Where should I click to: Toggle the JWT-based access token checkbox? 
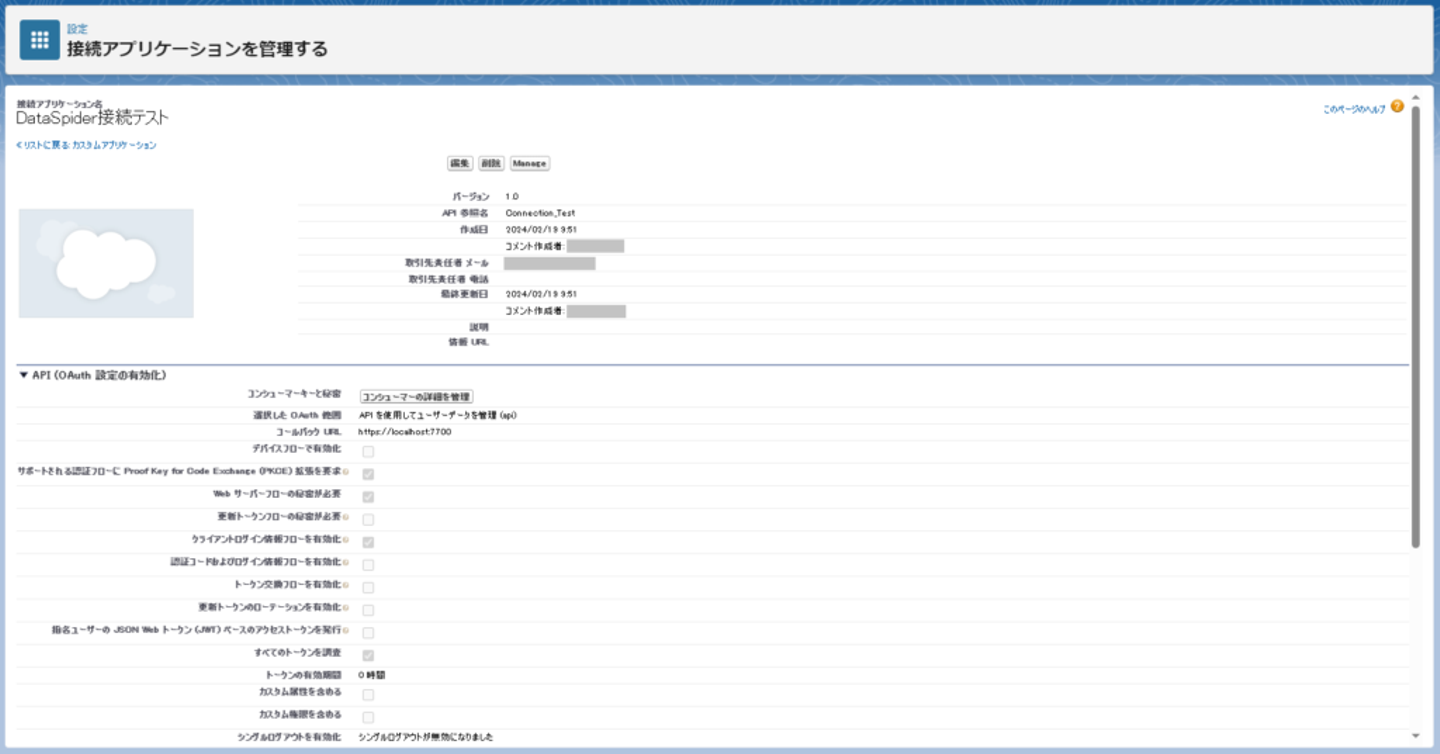[368, 633]
